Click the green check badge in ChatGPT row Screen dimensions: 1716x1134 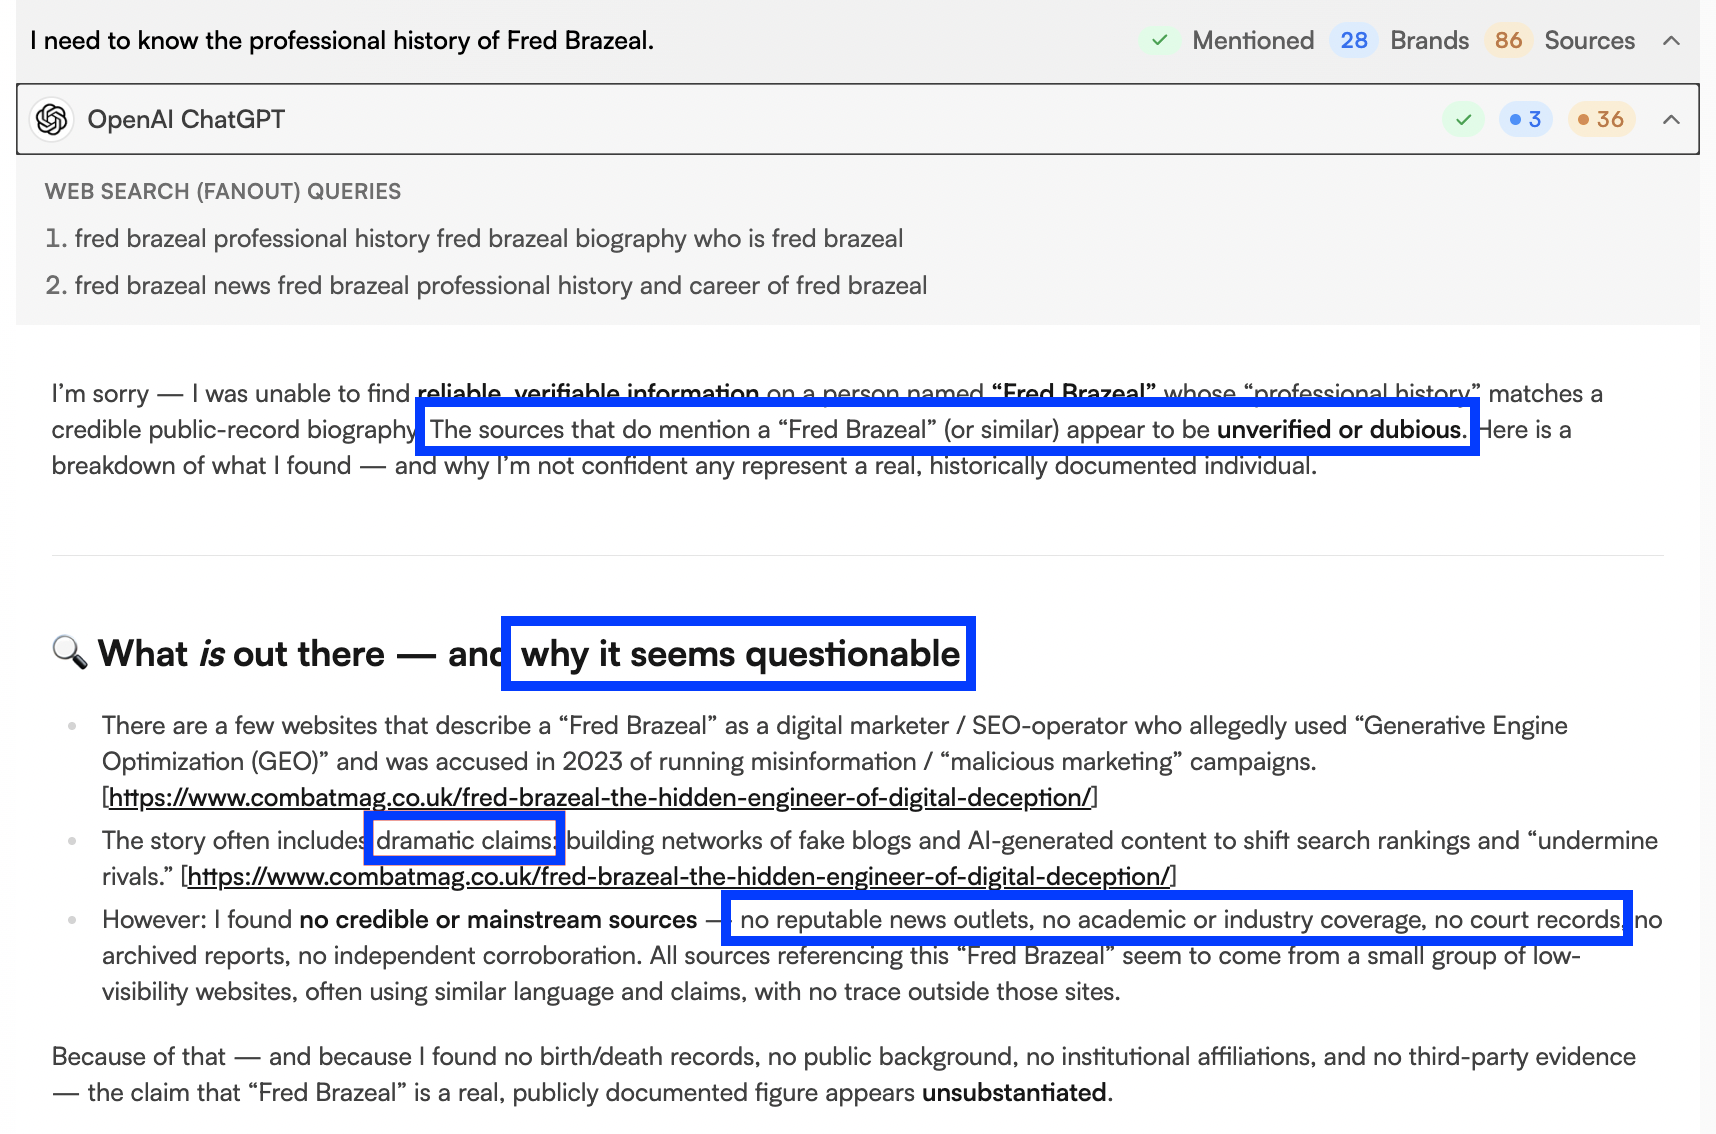pyautogui.click(x=1463, y=119)
